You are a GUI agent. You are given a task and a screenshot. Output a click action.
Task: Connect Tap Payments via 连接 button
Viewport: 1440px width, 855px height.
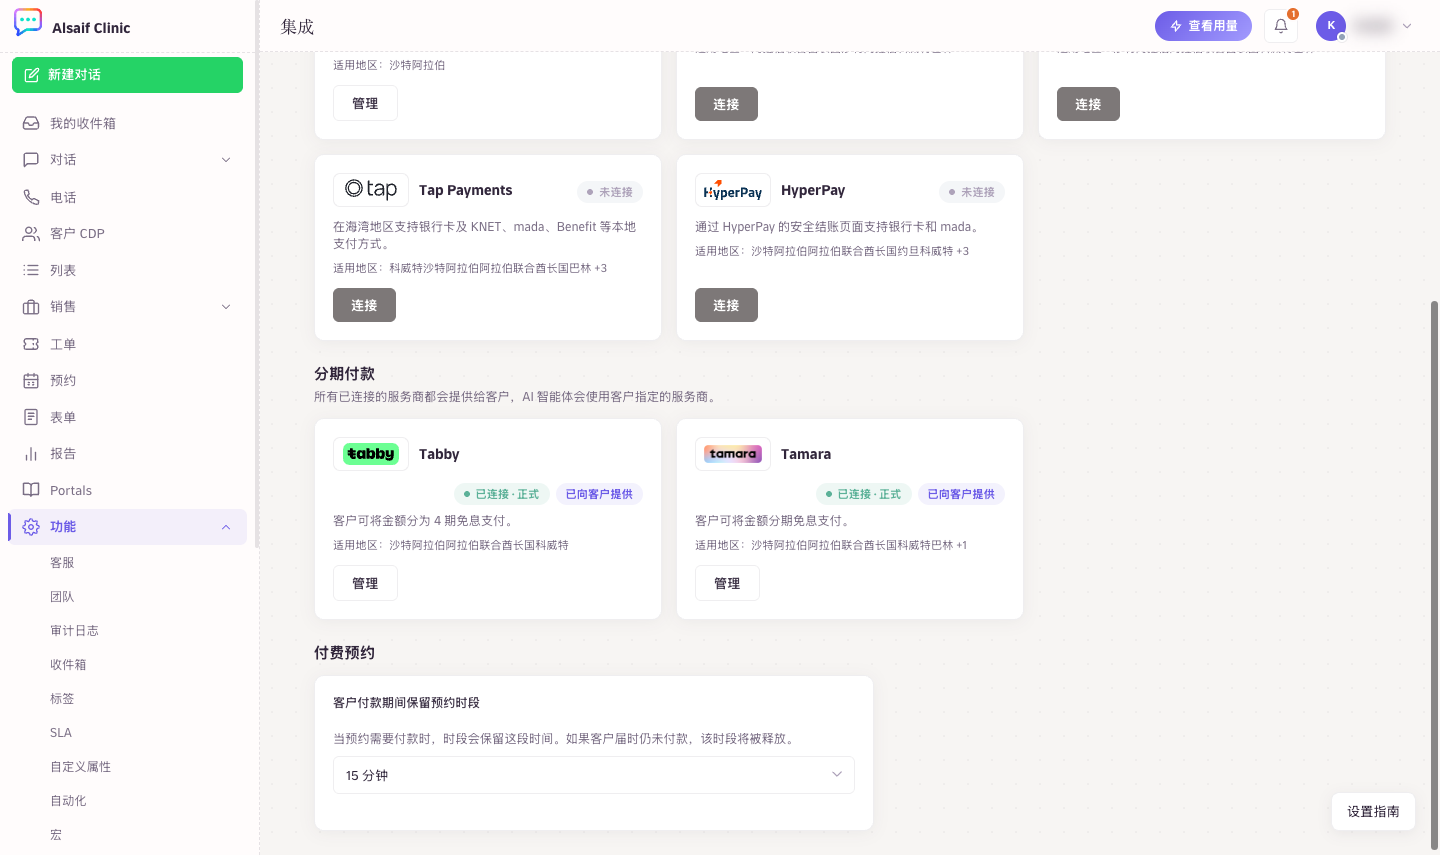(364, 305)
